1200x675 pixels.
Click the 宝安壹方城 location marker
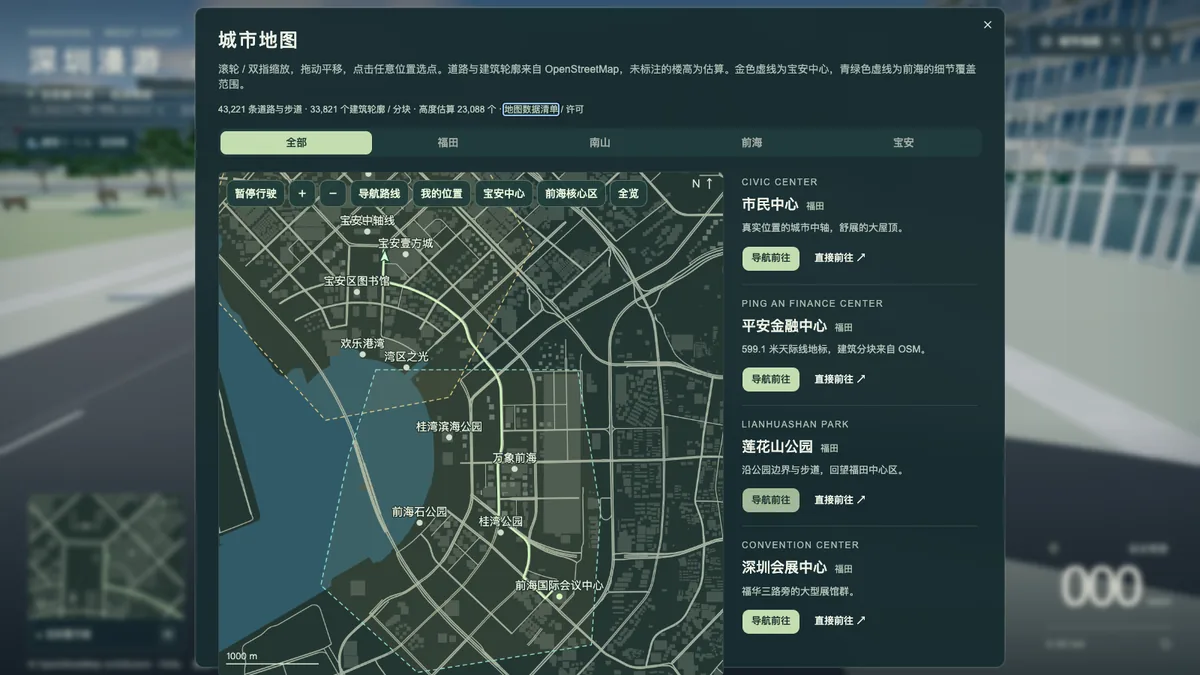405,254
